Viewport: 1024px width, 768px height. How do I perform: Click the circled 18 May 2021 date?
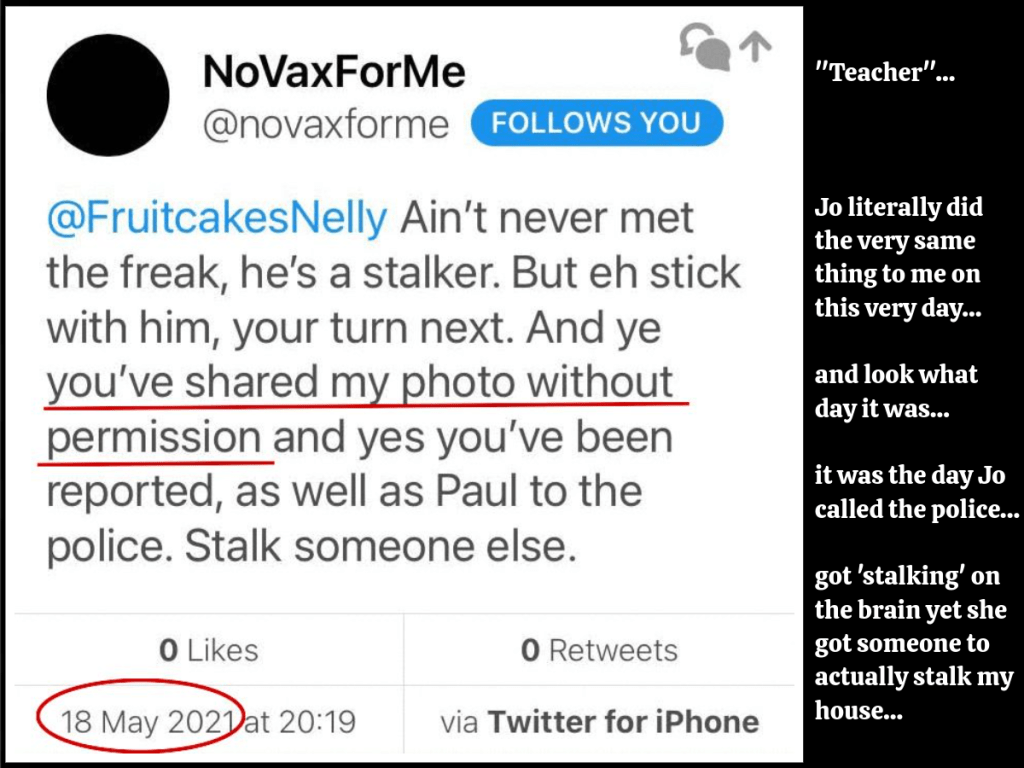(148, 721)
